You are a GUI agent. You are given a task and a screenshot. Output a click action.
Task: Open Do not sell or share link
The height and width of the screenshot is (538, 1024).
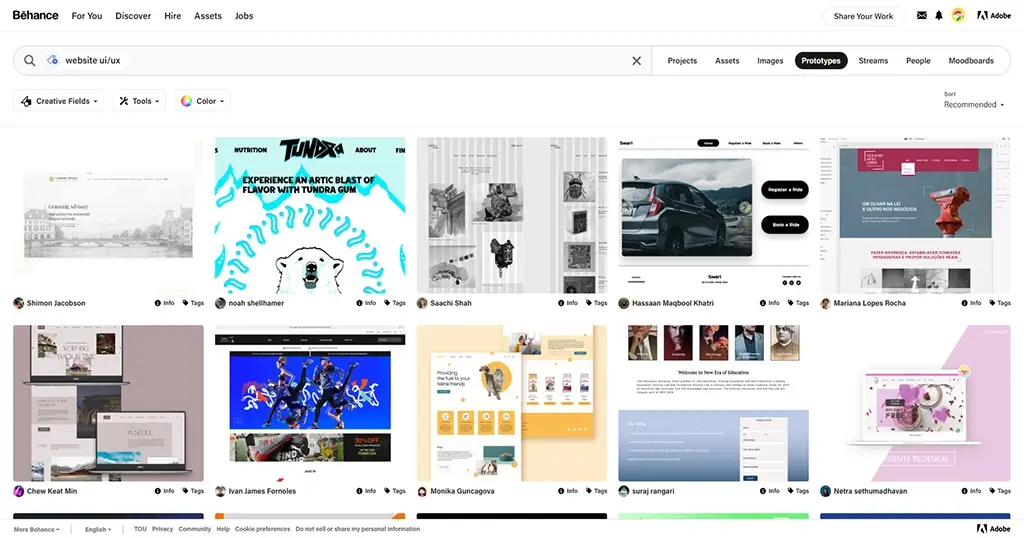[358, 530]
